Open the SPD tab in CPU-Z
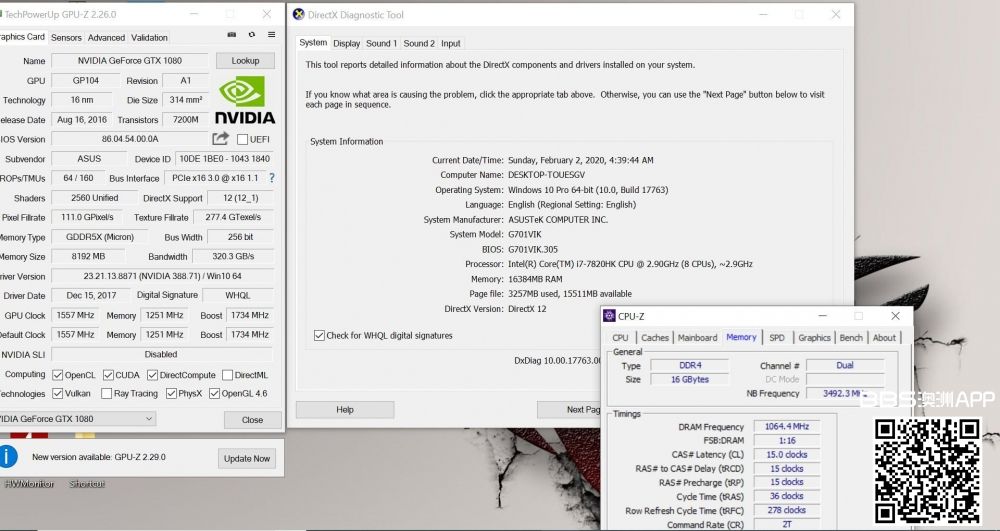The image size is (1000, 531). pyautogui.click(x=777, y=338)
